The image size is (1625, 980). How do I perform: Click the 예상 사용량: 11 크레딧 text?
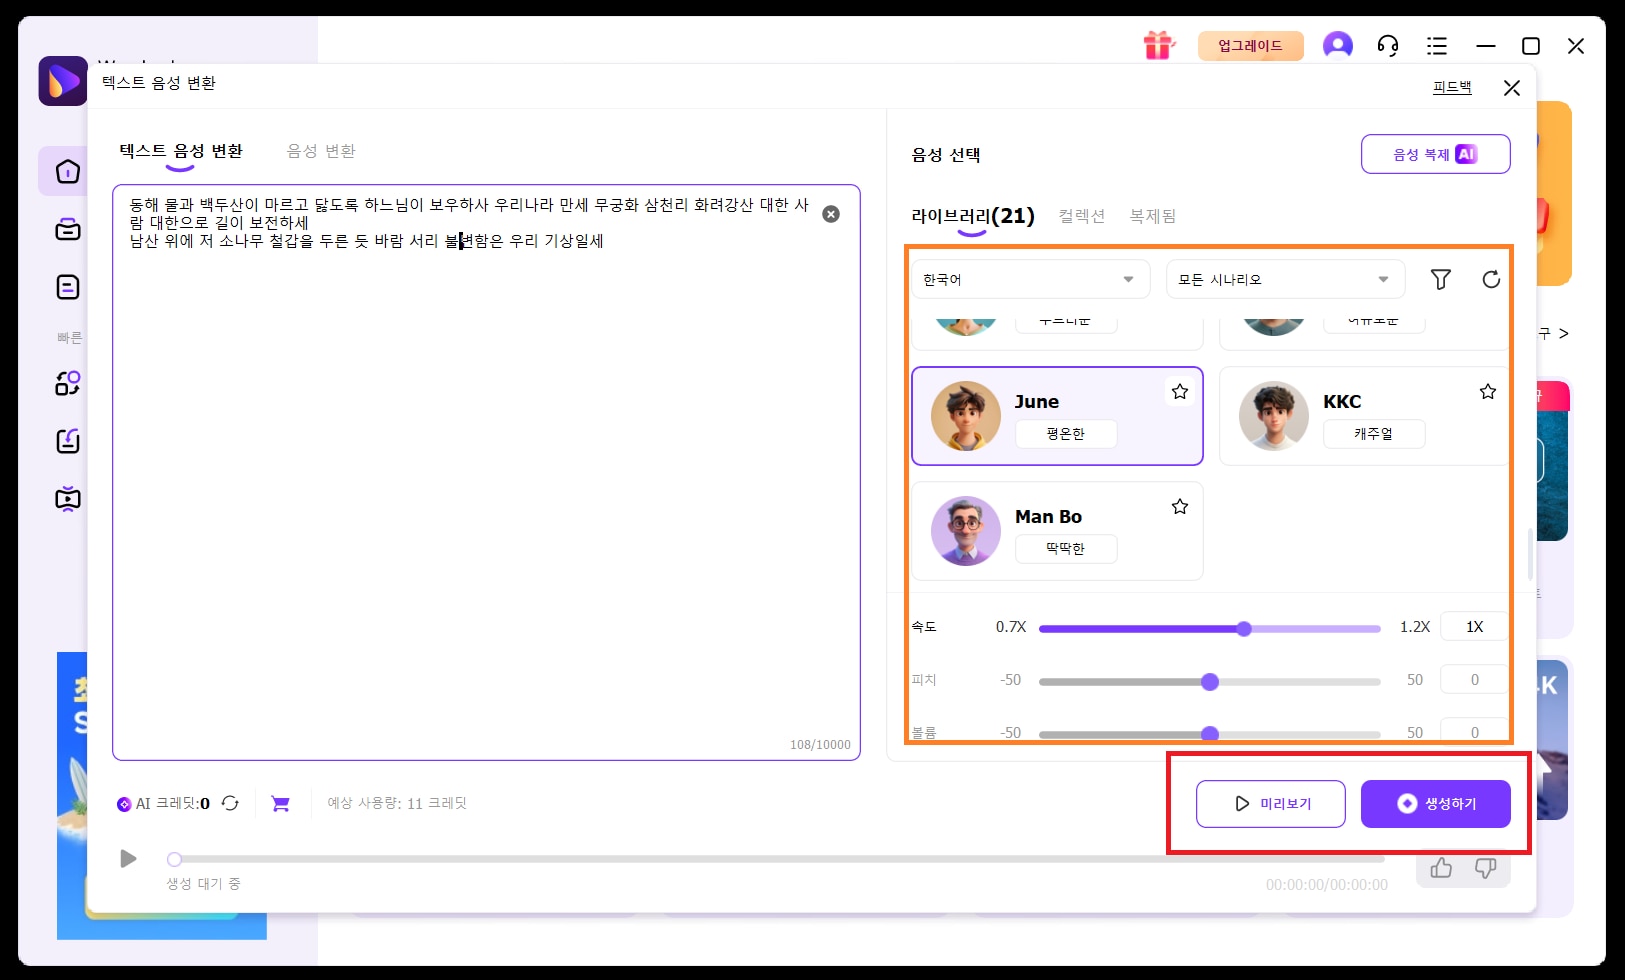tap(397, 803)
